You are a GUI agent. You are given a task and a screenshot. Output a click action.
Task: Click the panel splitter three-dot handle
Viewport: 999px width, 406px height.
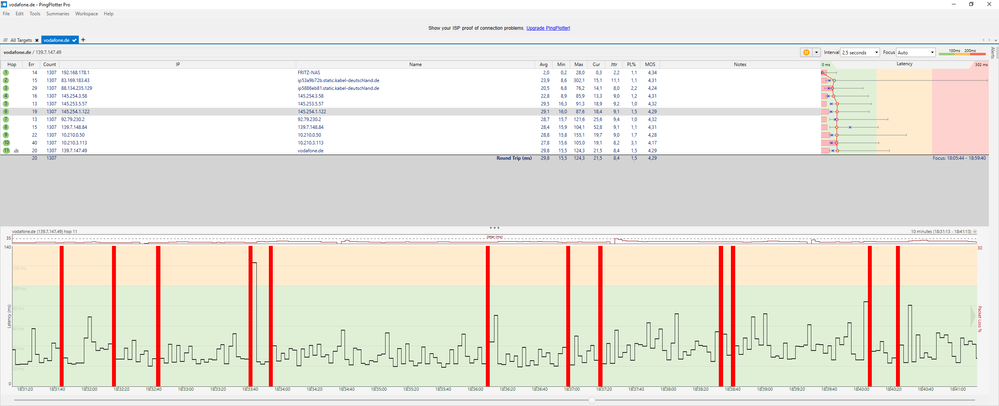tap(493, 227)
